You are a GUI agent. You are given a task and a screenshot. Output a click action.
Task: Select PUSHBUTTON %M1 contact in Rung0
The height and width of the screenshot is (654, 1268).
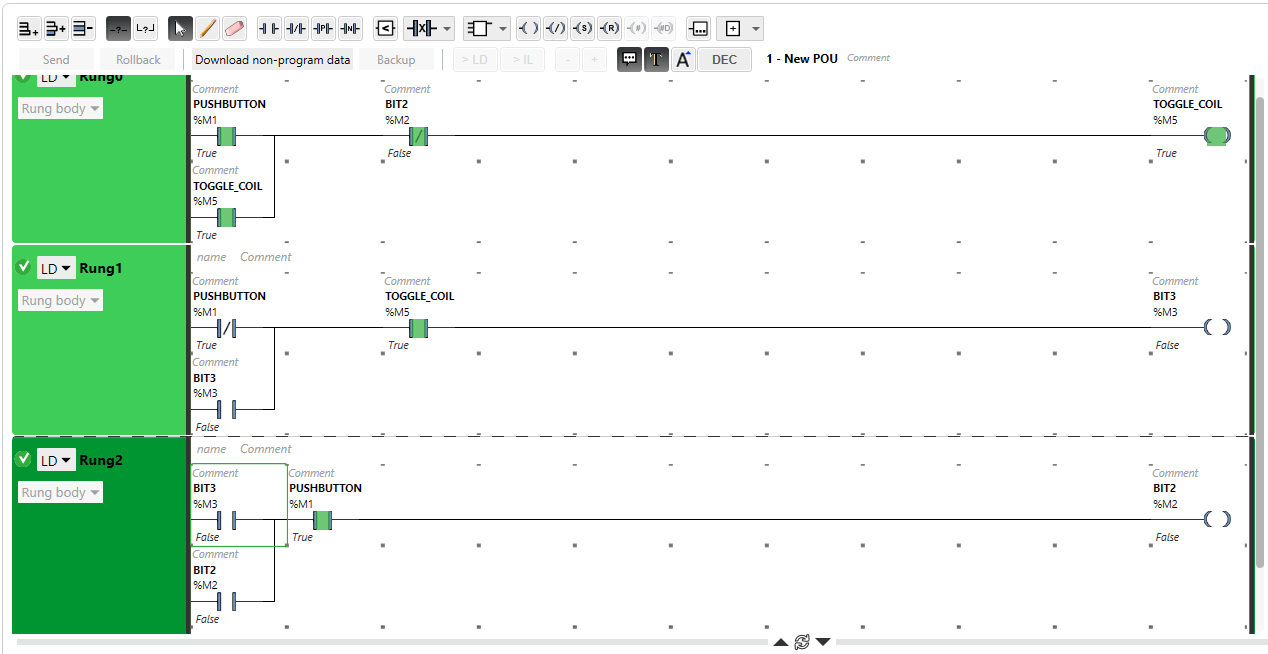pos(227,136)
